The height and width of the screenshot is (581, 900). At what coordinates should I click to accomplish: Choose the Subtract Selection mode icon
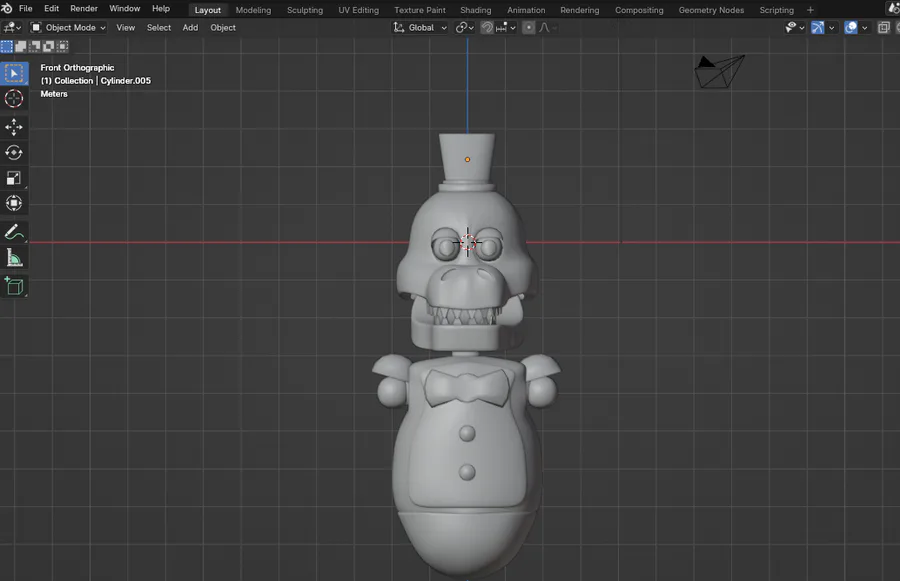tap(34, 47)
